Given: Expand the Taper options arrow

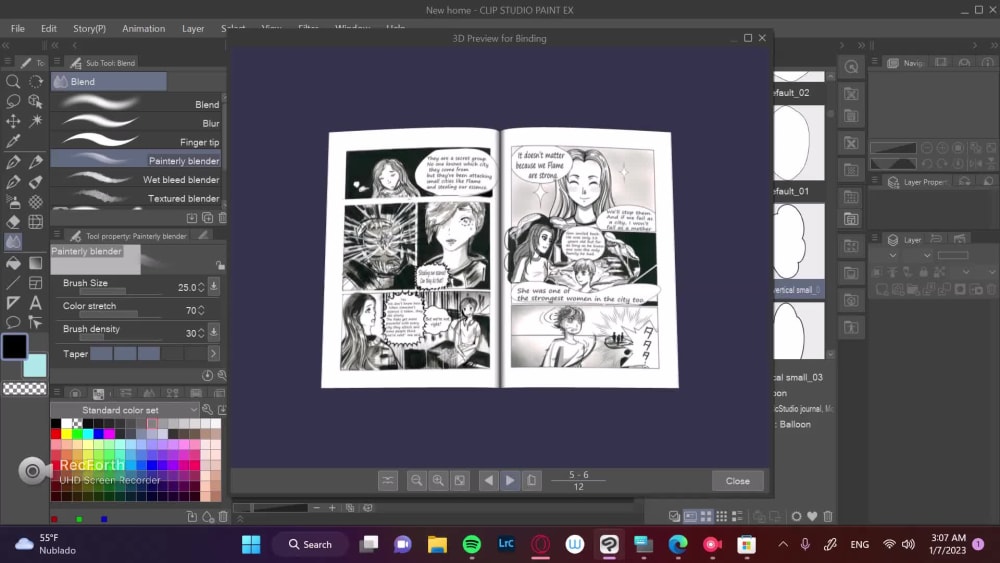Looking at the screenshot, I should (214, 353).
